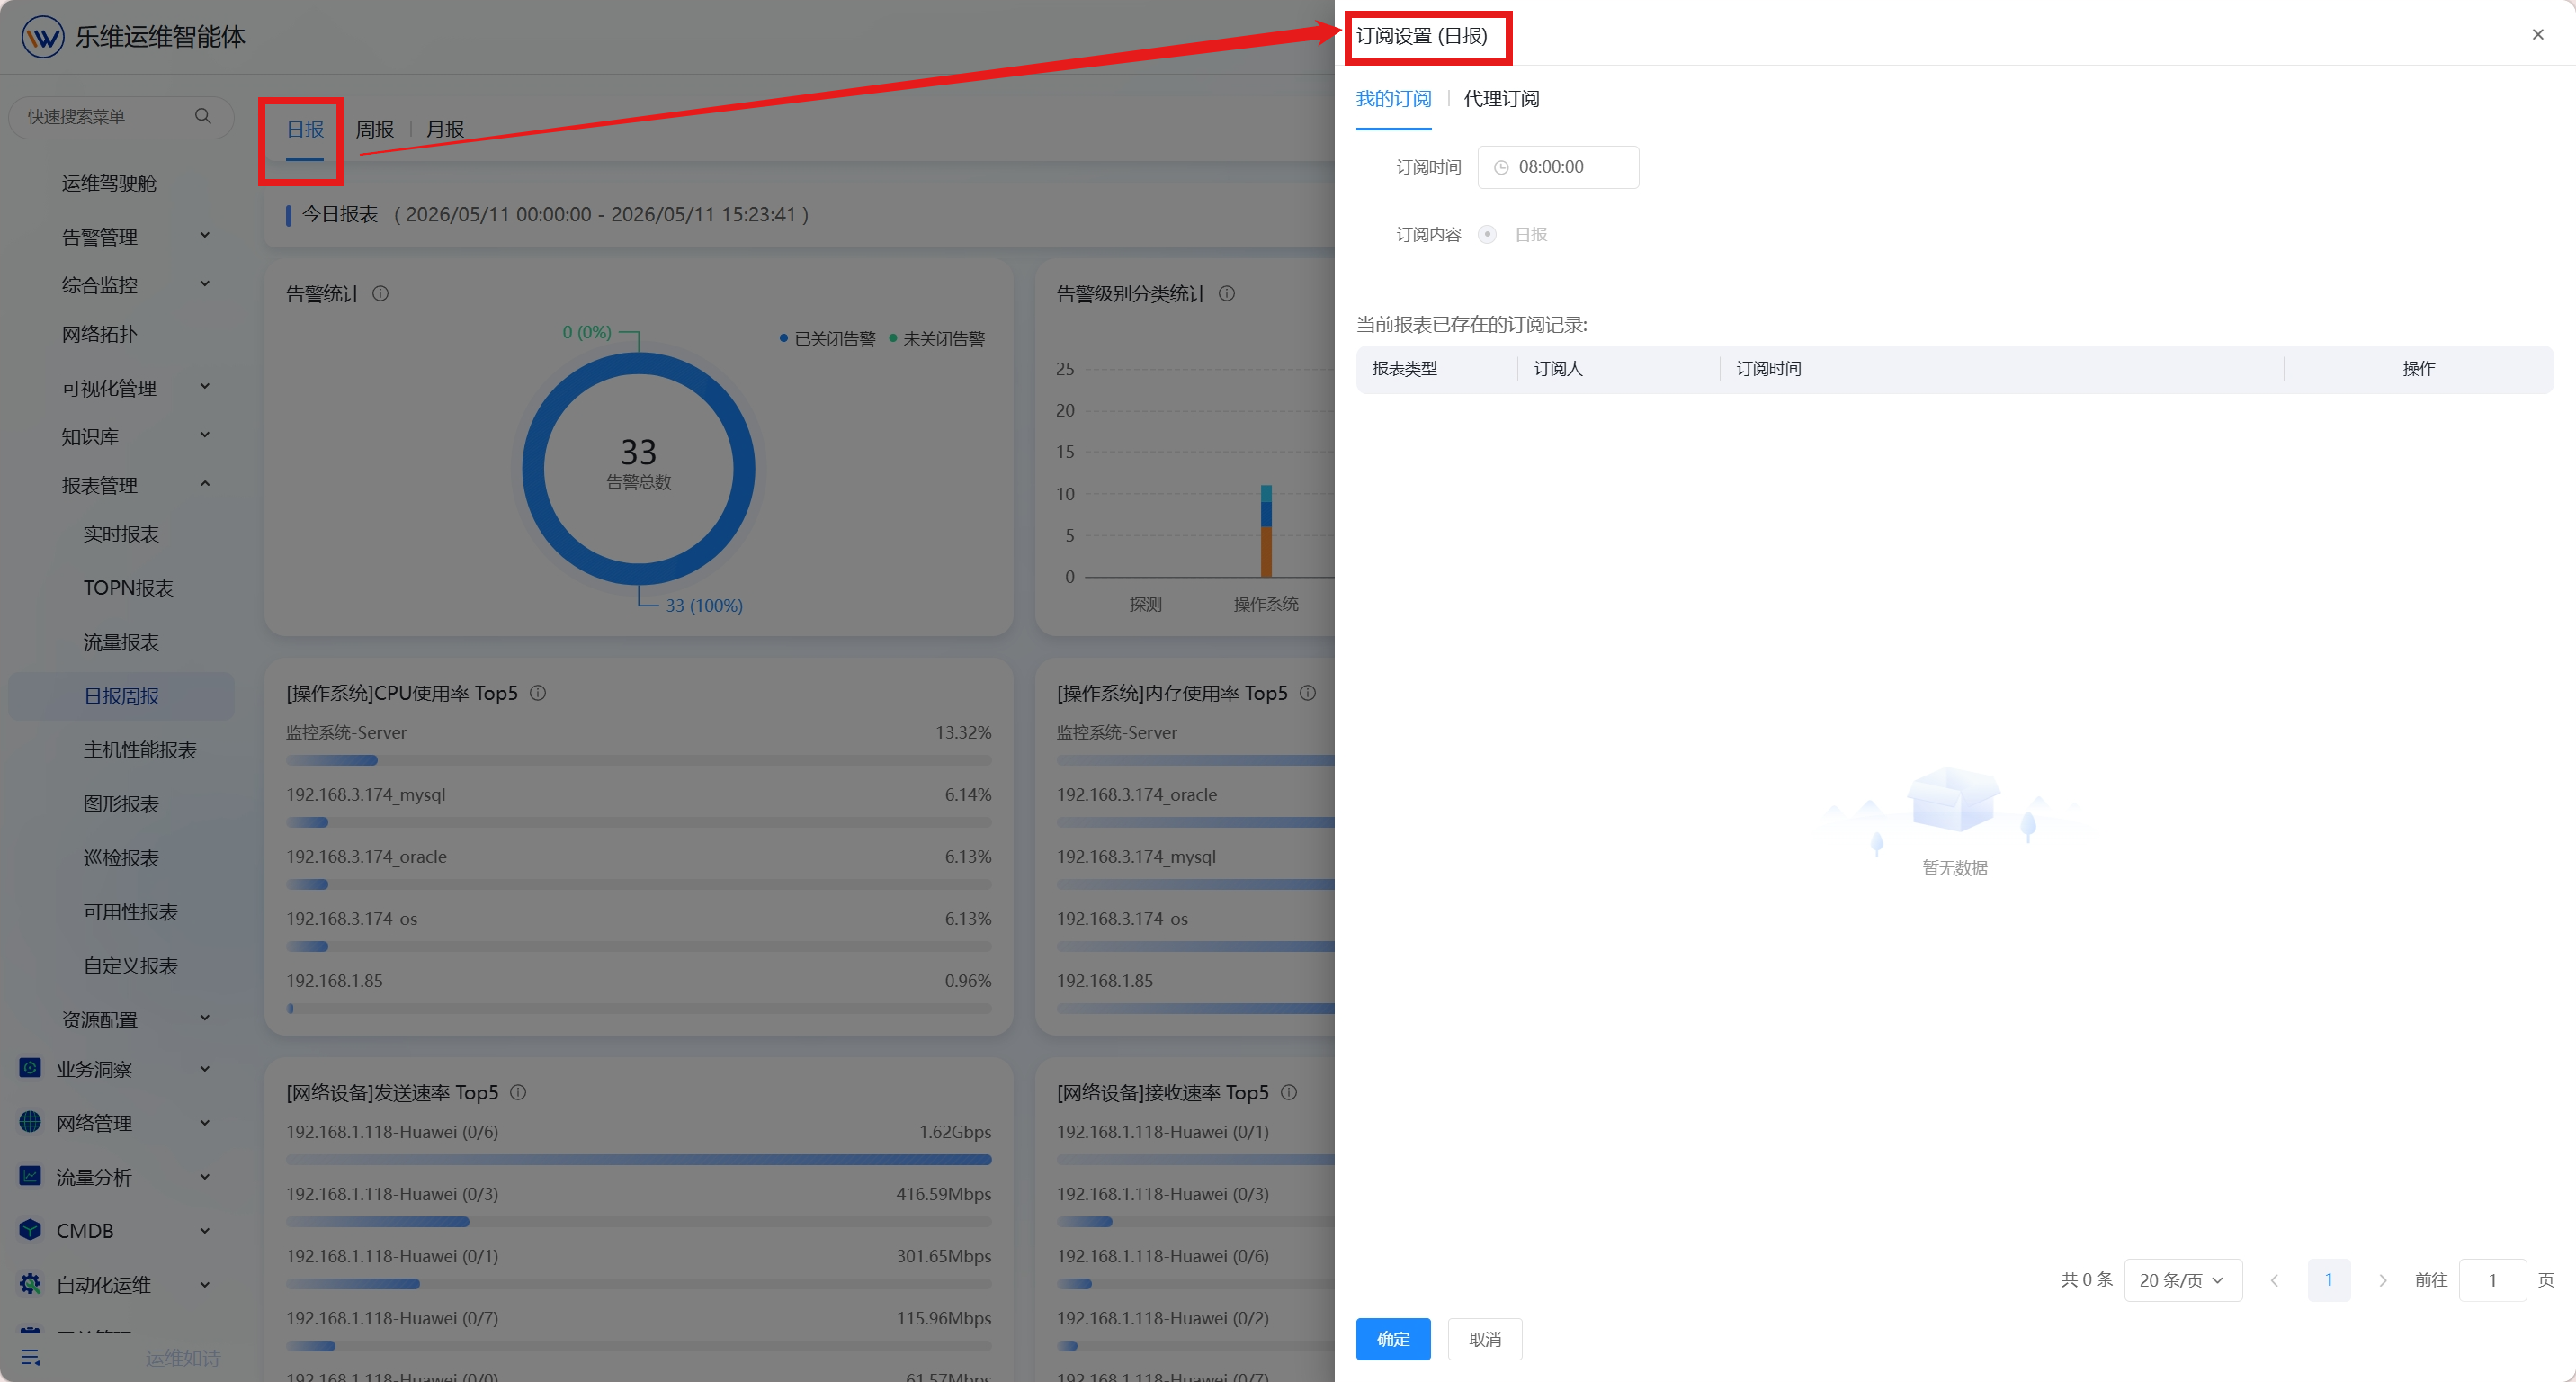Viewport: 2576px width, 1382px height.
Task: Go to the previous page arrow in pagination
Action: [2274, 1280]
